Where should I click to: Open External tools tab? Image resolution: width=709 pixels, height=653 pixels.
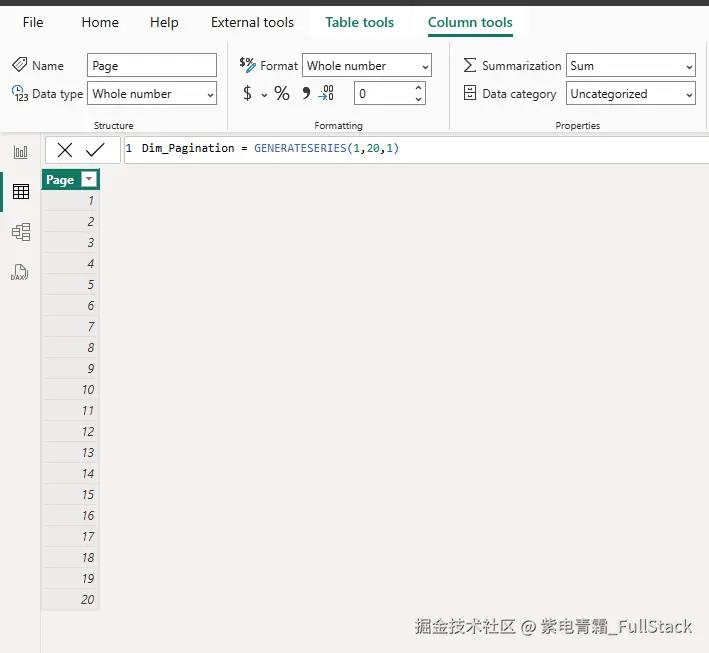[x=252, y=22]
